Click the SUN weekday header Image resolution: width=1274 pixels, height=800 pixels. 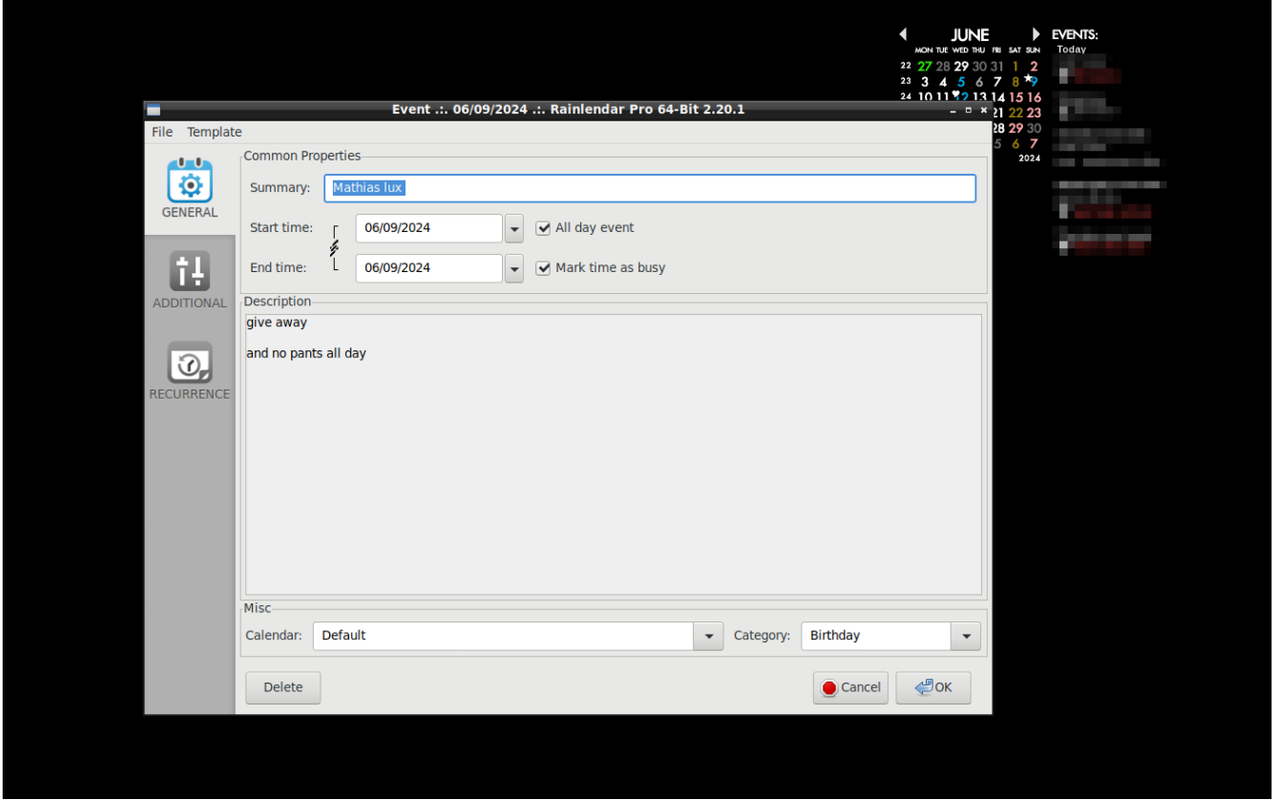[1033, 50]
